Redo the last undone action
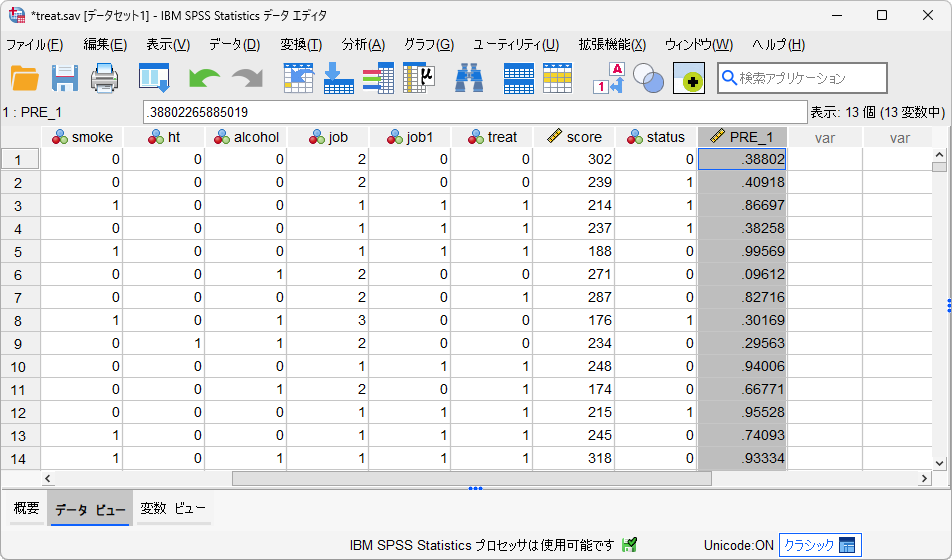Viewport: 952px width, 560px height. [x=248, y=78]
